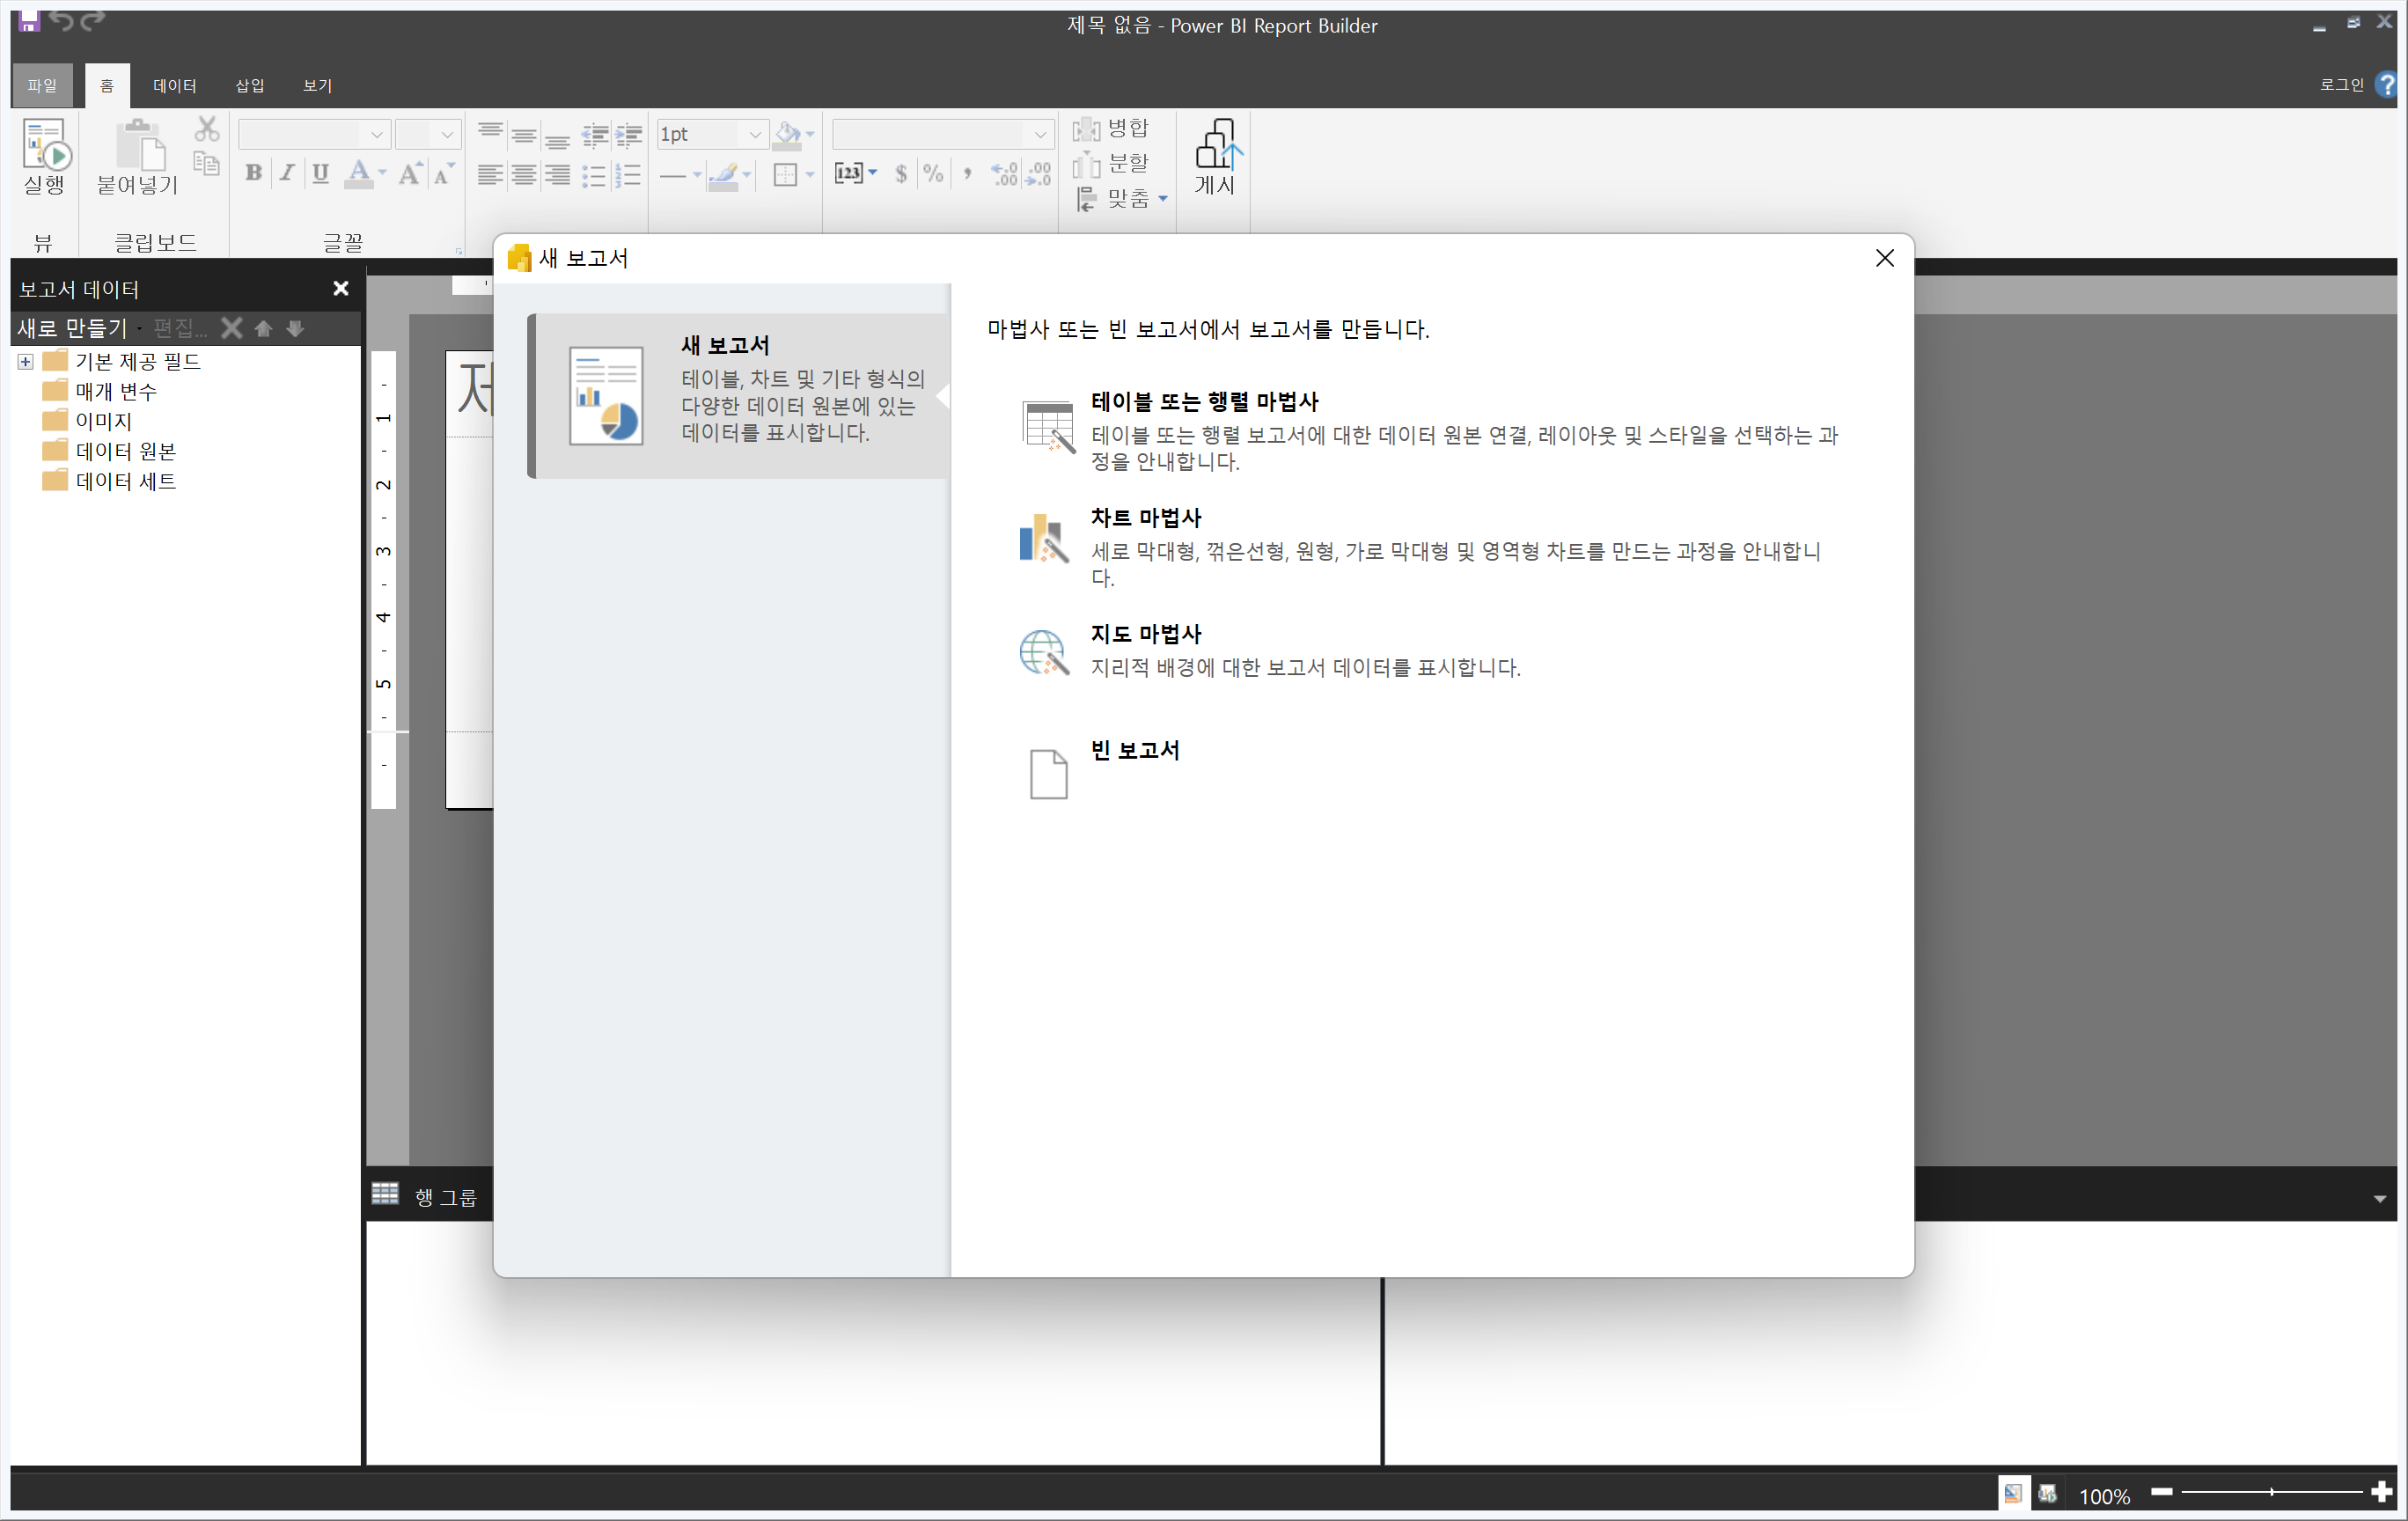Toggle underline formatting button
The width and height of the screenshot is (2408, 1521).
point(320,173)
